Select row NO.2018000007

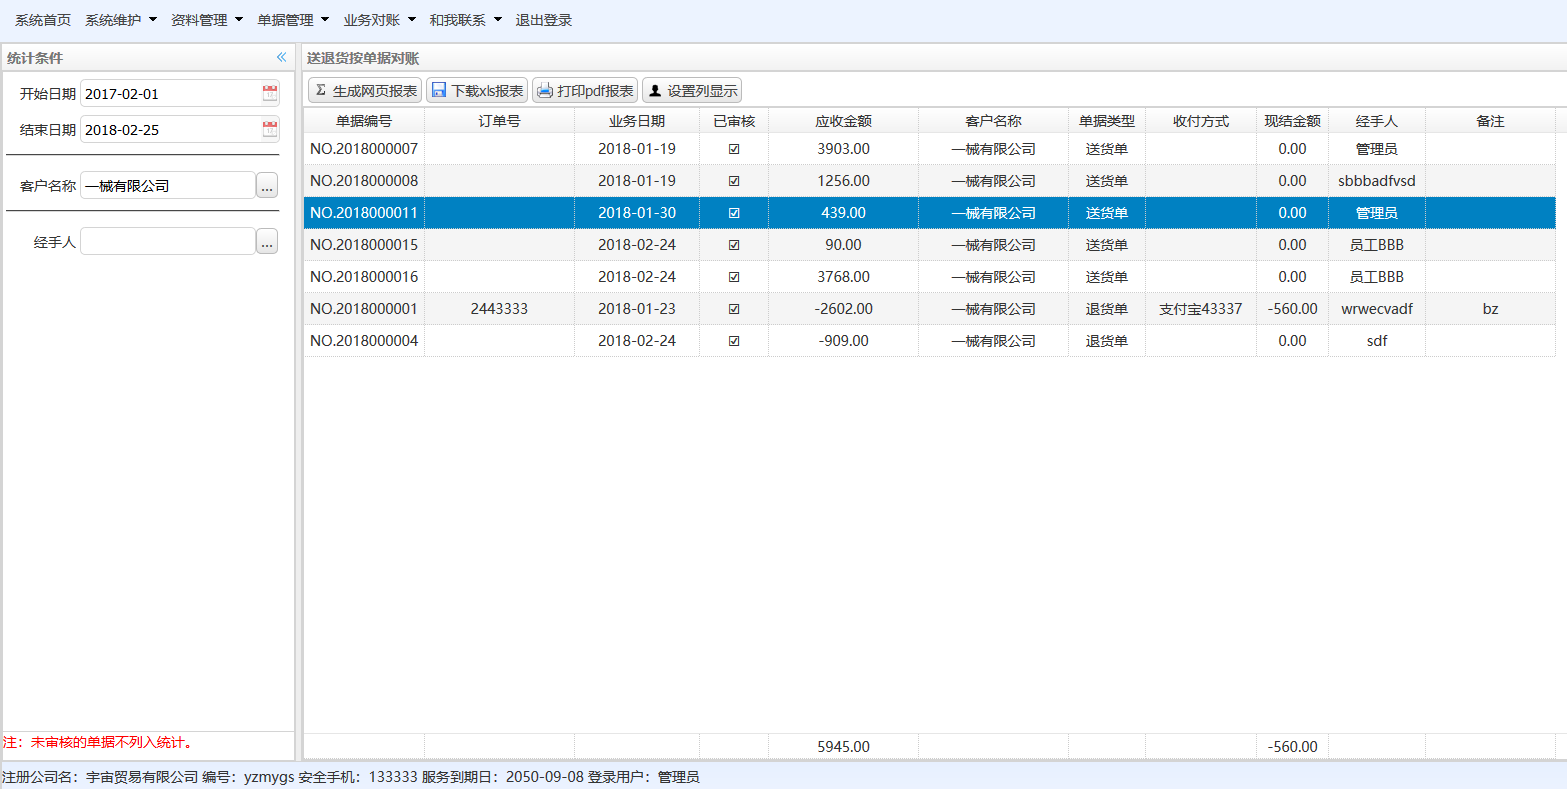coord(929,149)
